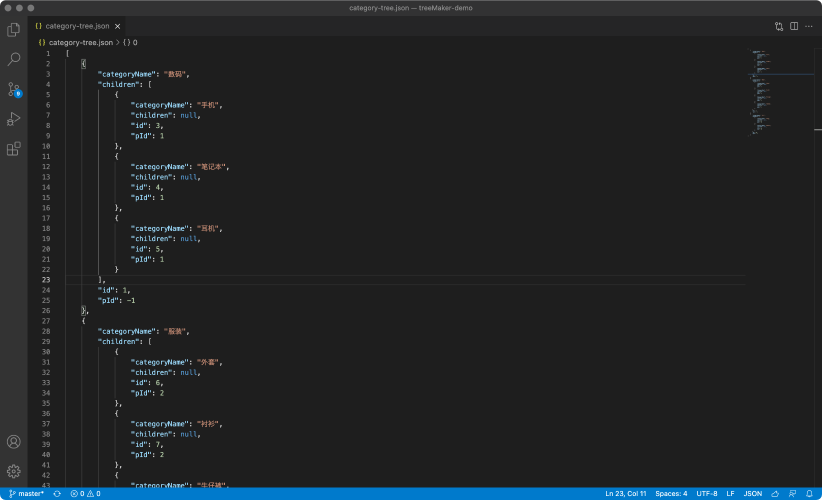822x500 pixels.
Task: Click the errors and warnings status indicator
Action: tap(85, 493)
